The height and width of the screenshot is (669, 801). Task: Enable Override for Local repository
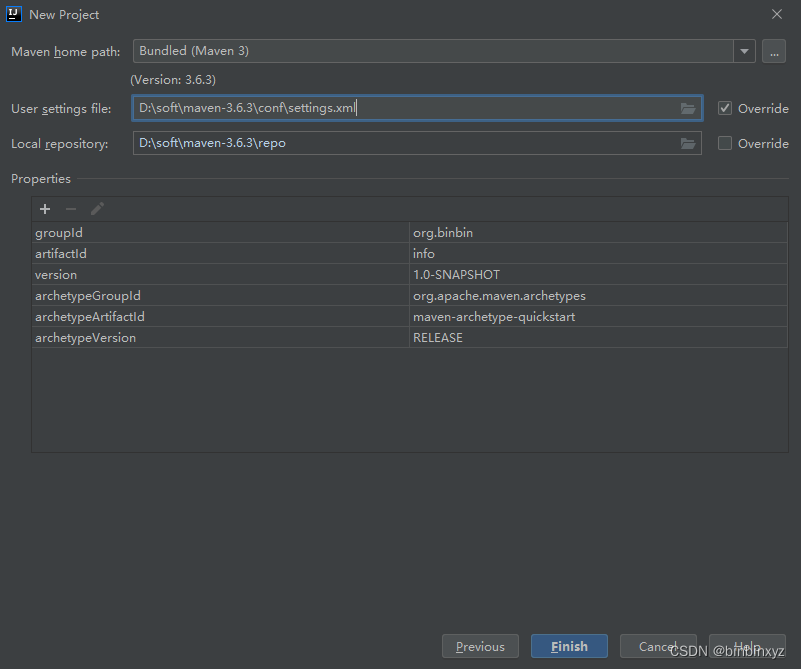click(x=725, y=144)
